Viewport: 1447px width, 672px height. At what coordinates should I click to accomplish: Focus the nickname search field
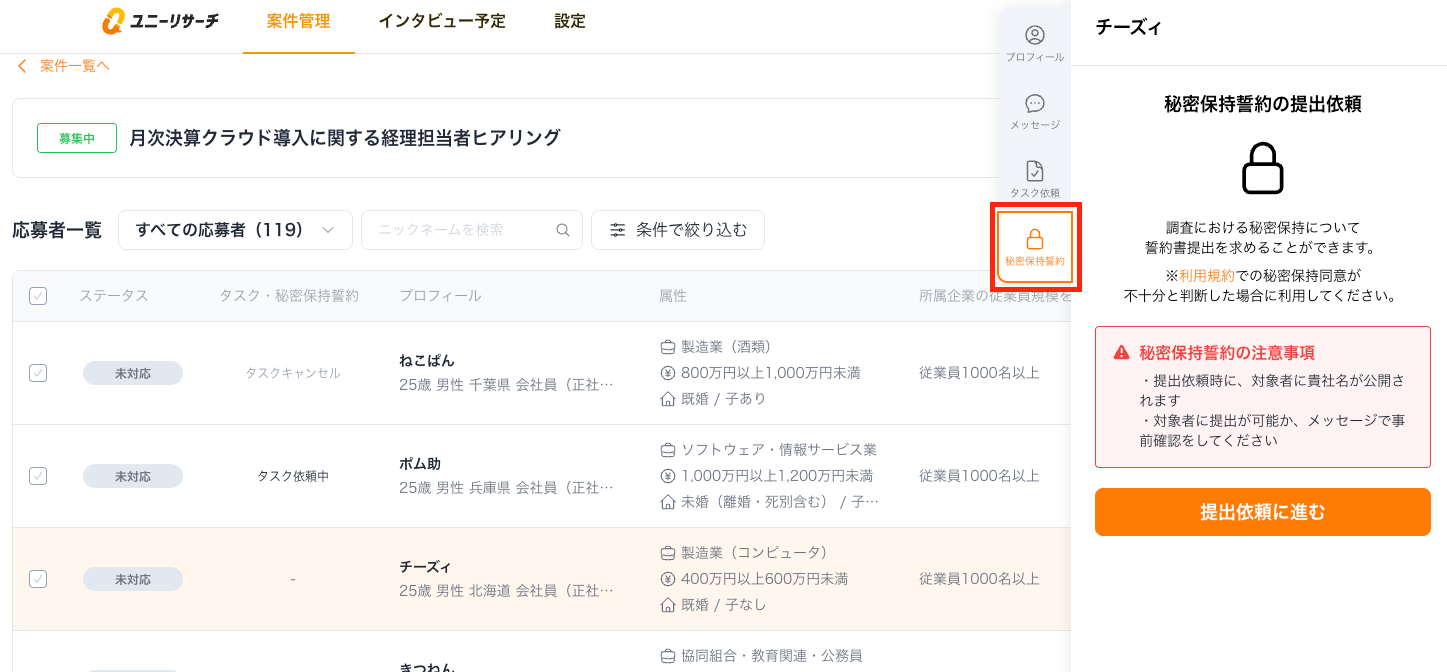pyautogui.click(x=460, y=230)
